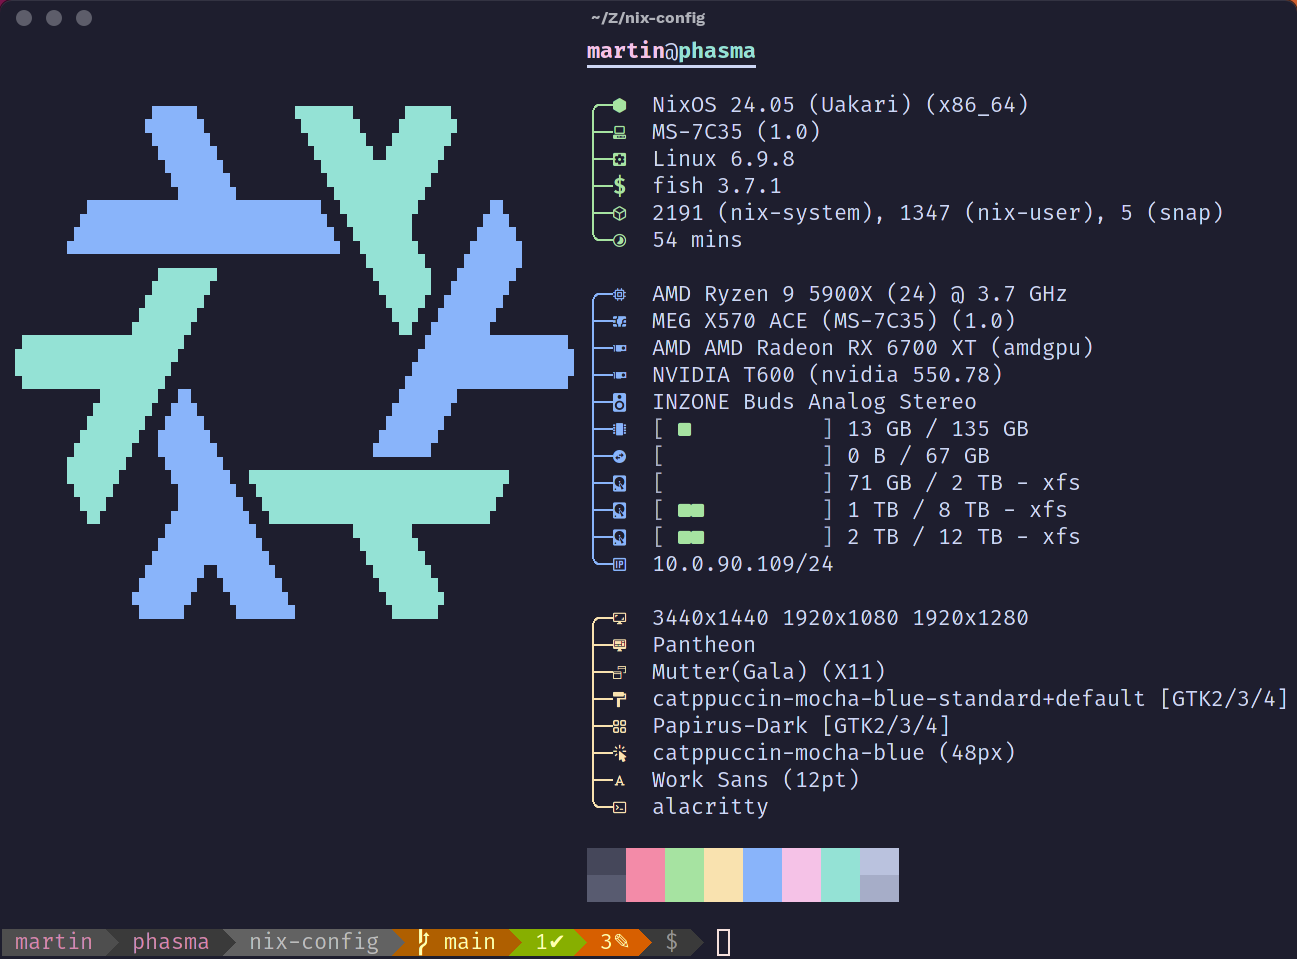The width and height of the screenshot is (1297, 959).
Task: Click the motherboard icon beside MEG X570 ACE
Action: (x=619, y=321)
